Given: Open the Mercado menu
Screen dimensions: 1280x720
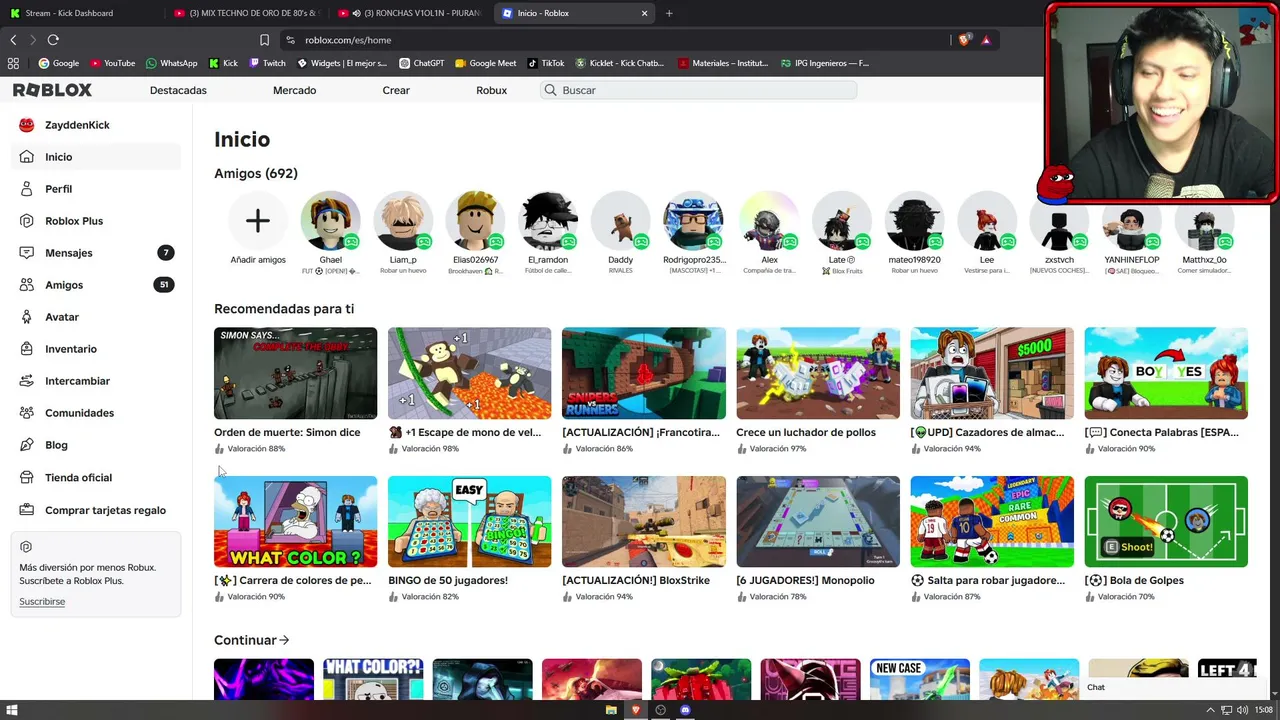Looking at the screenshot, I should [294, 90].
